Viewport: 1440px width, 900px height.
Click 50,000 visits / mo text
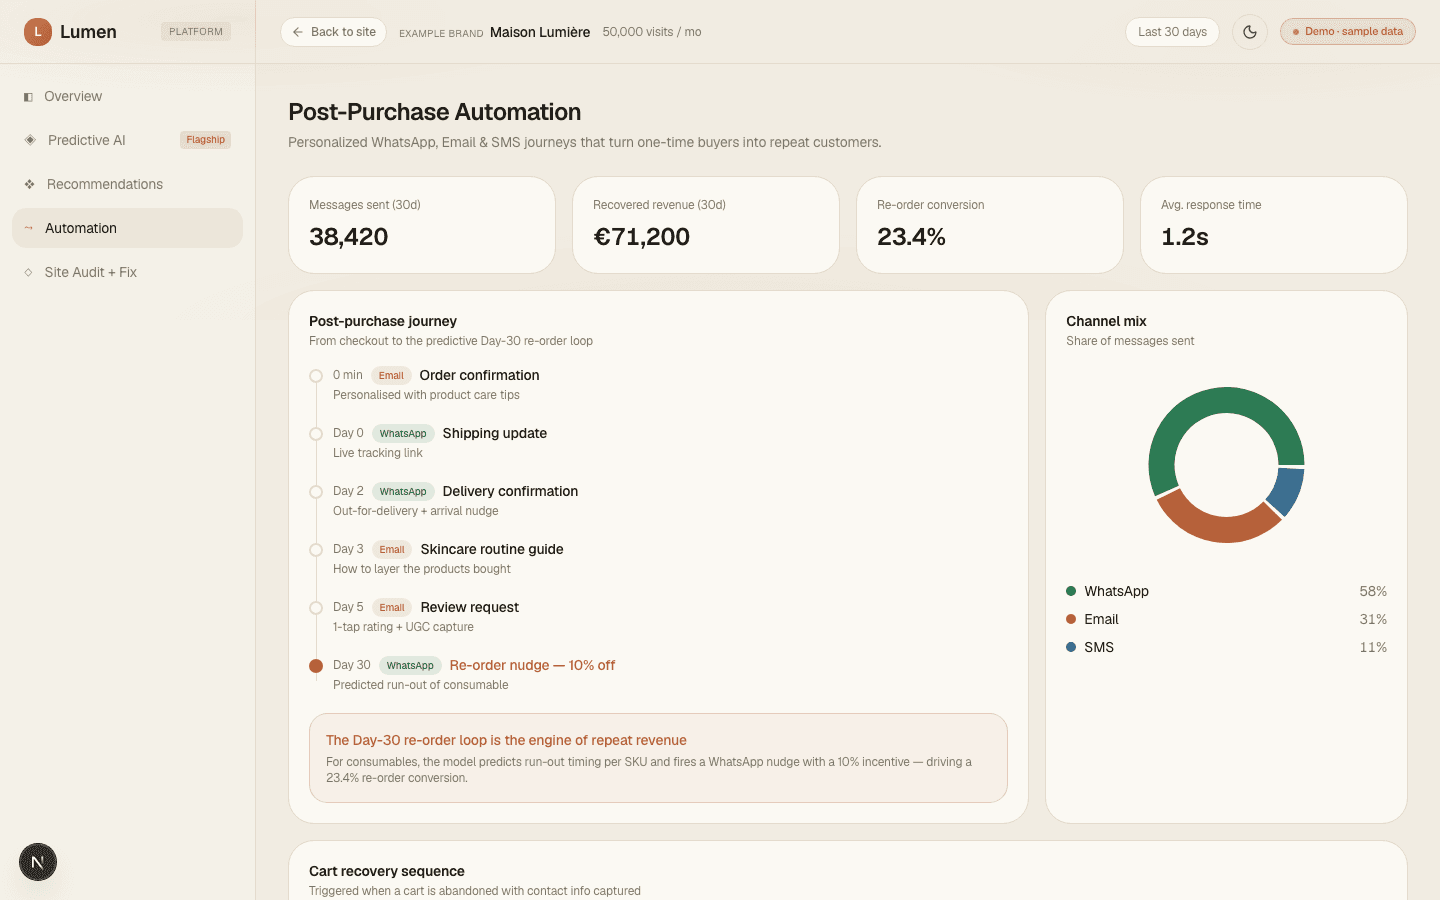click(x=652, y=32)
